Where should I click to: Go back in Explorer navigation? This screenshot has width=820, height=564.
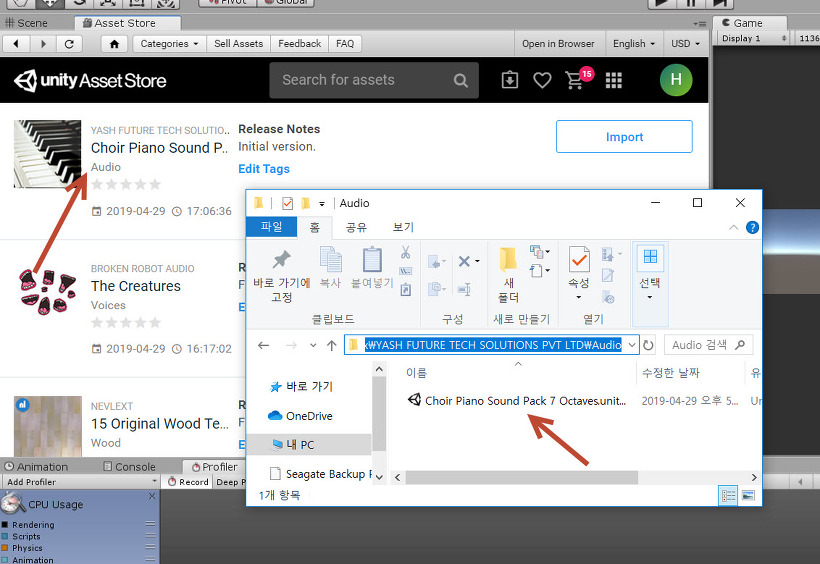point(264,345)
